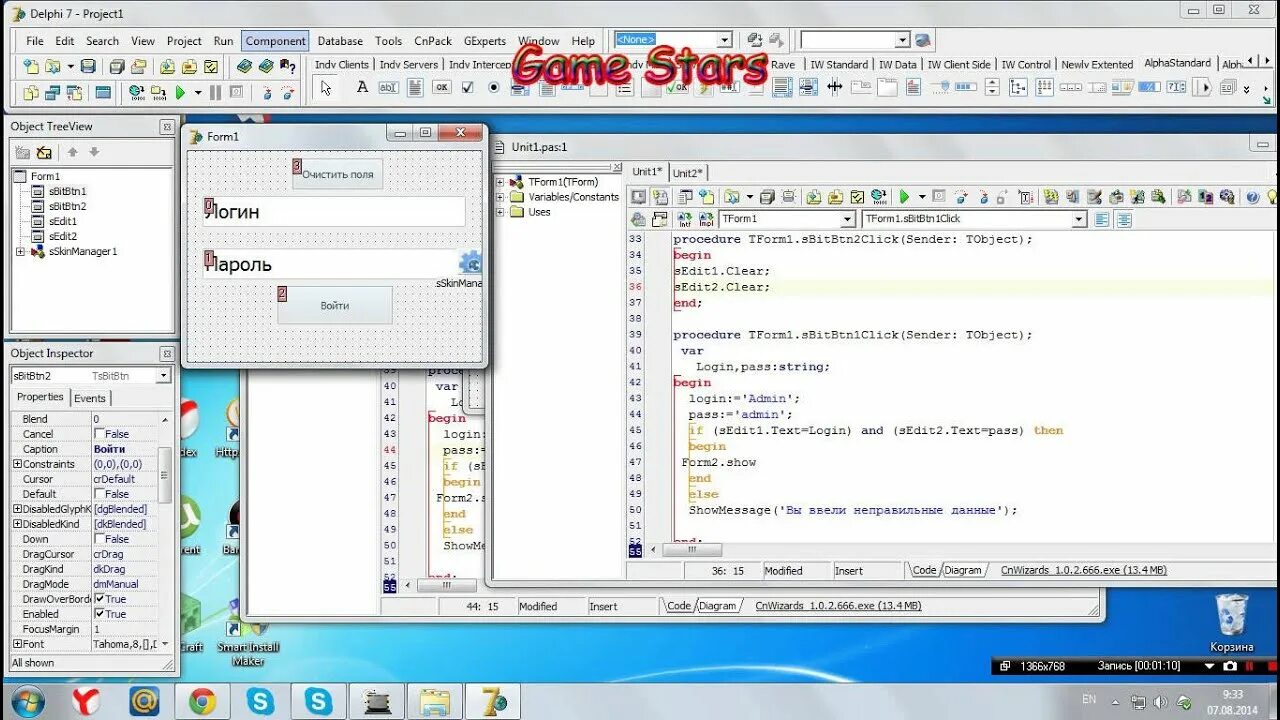Image resolution: width=1280 pixels, height=720 pixels.
Task: Click the View form icon in main toolbar
Action: (x=52, y=93)
